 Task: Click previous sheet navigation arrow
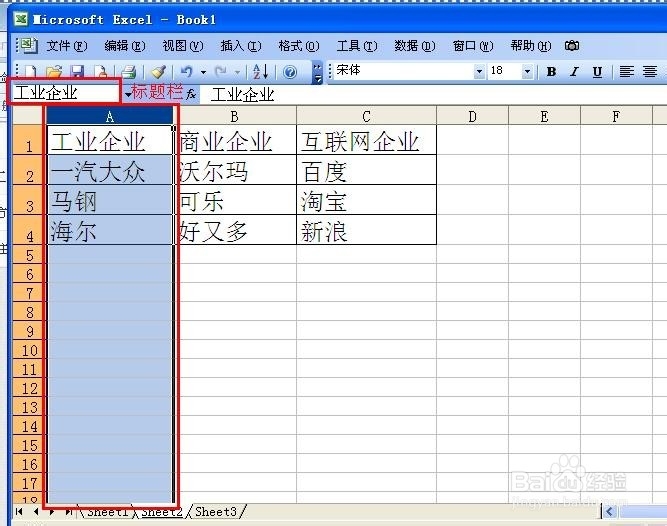tap(36, 512)
